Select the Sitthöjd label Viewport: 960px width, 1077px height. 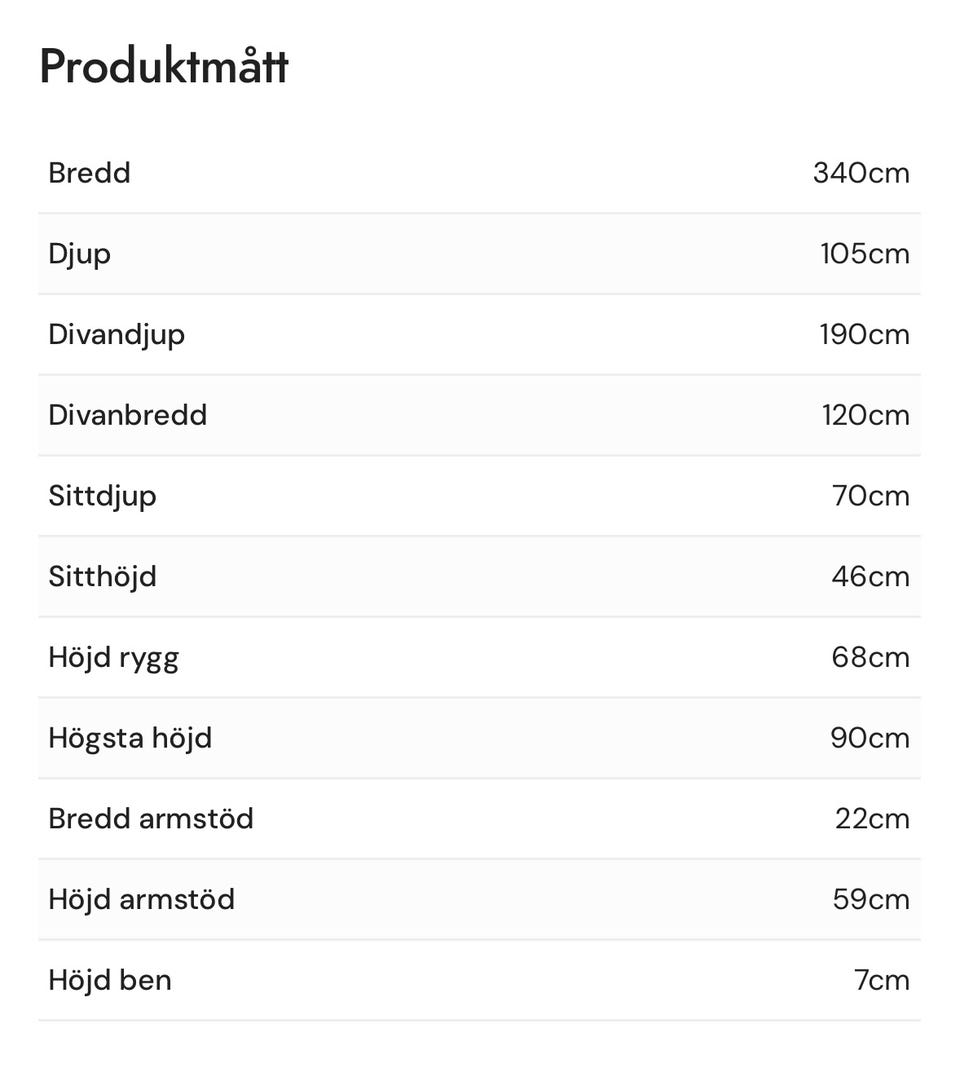(102, 578)
